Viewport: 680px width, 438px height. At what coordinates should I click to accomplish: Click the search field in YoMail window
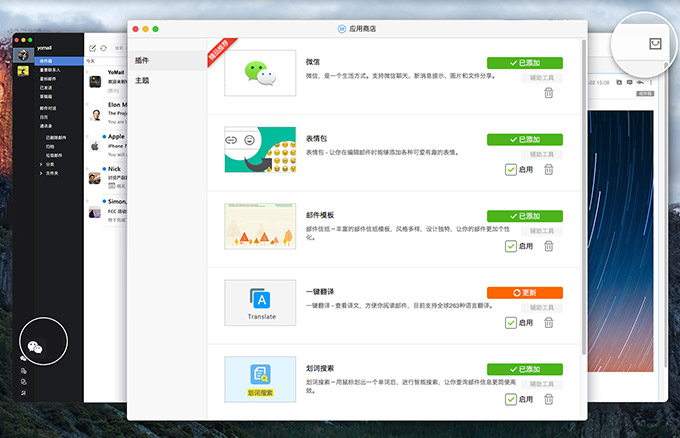point(119,48)
